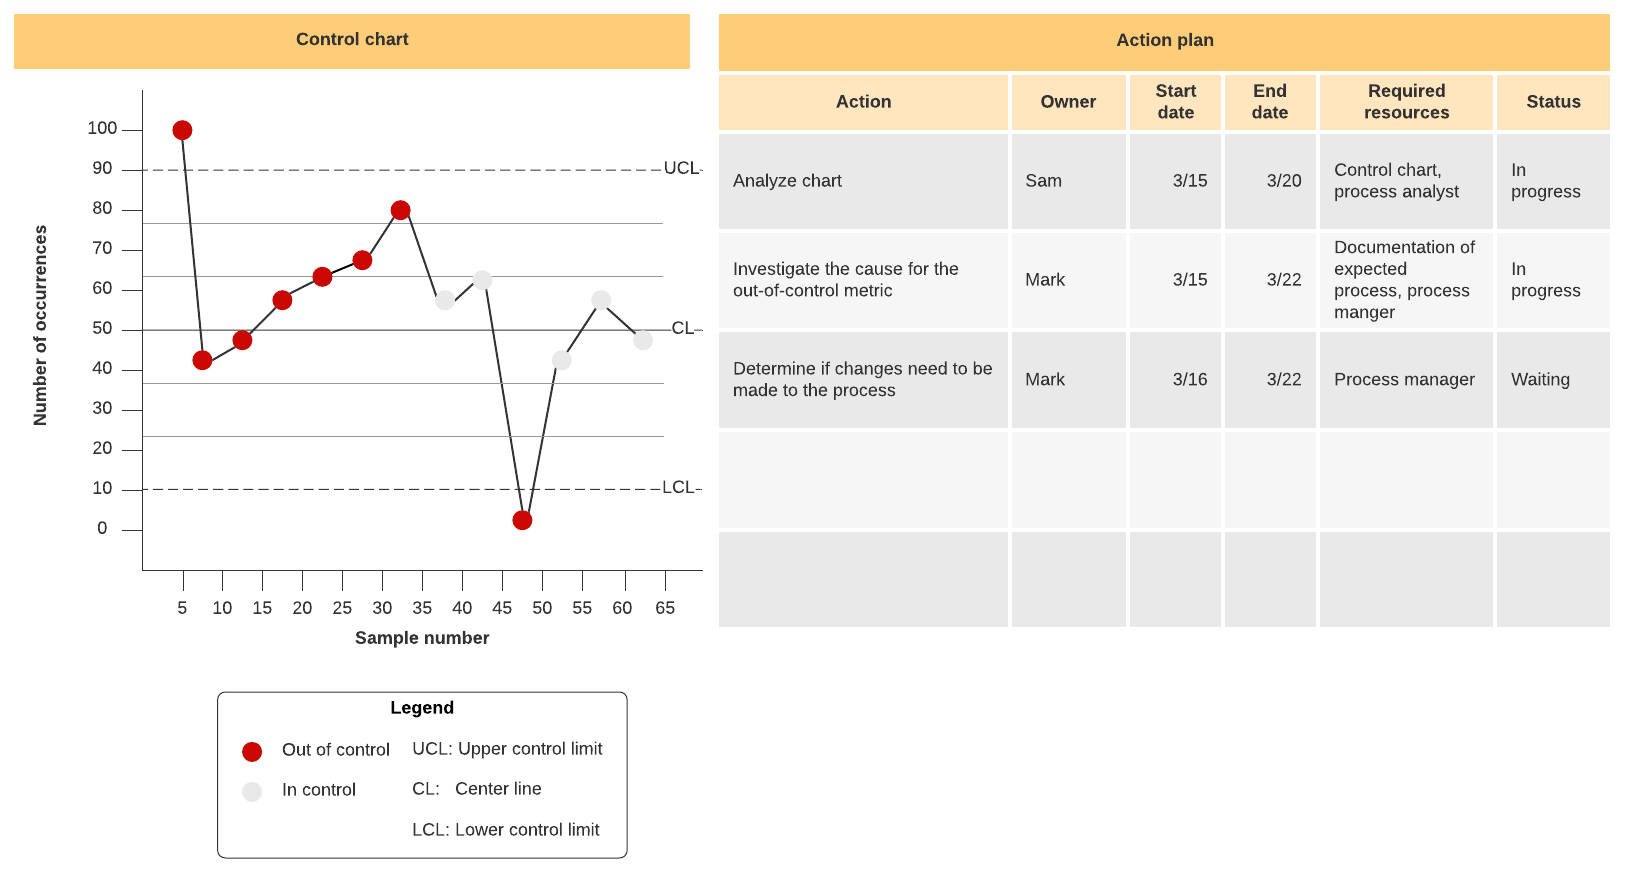Screen dimensions: 1626x874
Task: Click the Status column header
Action: 1553,102
